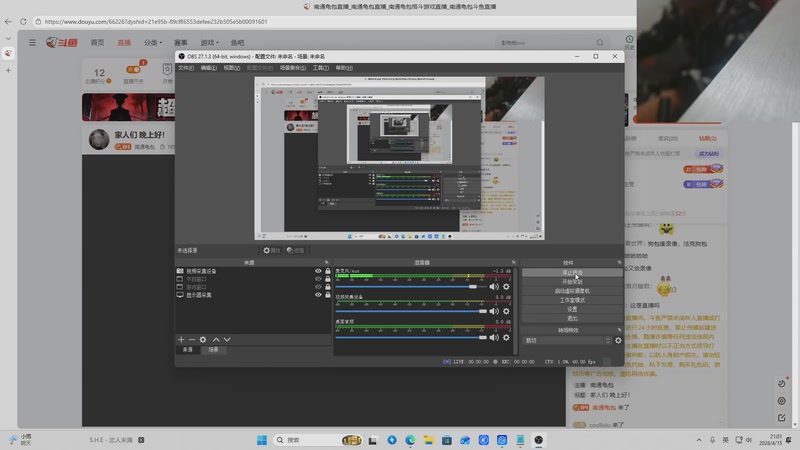
Task: Click the Douyu search magnifier icon
Action: click(x=600, y=43)
